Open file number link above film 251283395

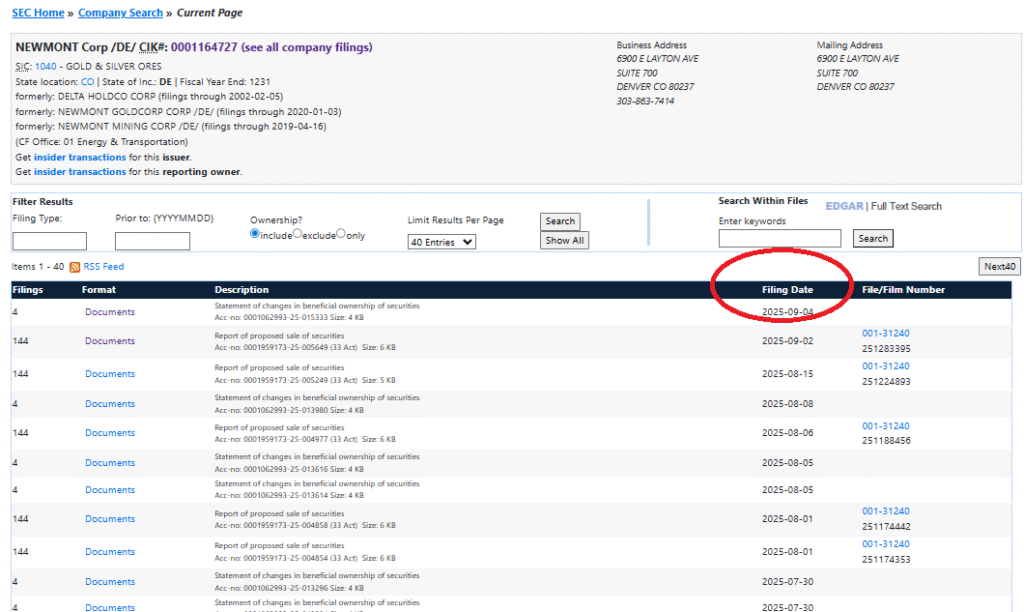coord(886,333)
